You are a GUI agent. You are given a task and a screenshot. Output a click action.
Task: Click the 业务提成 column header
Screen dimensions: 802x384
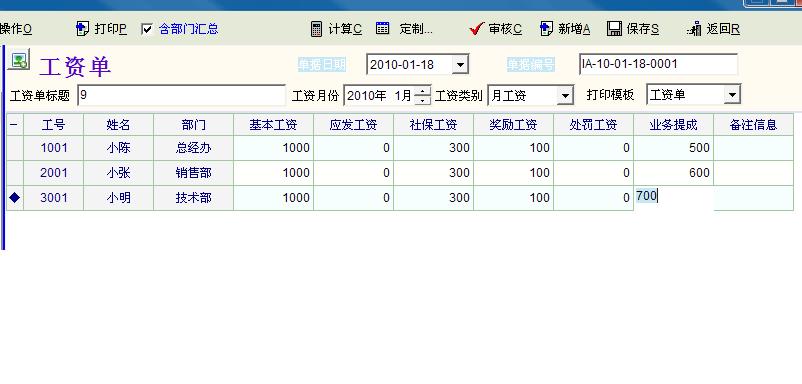[x=674, y=125]
